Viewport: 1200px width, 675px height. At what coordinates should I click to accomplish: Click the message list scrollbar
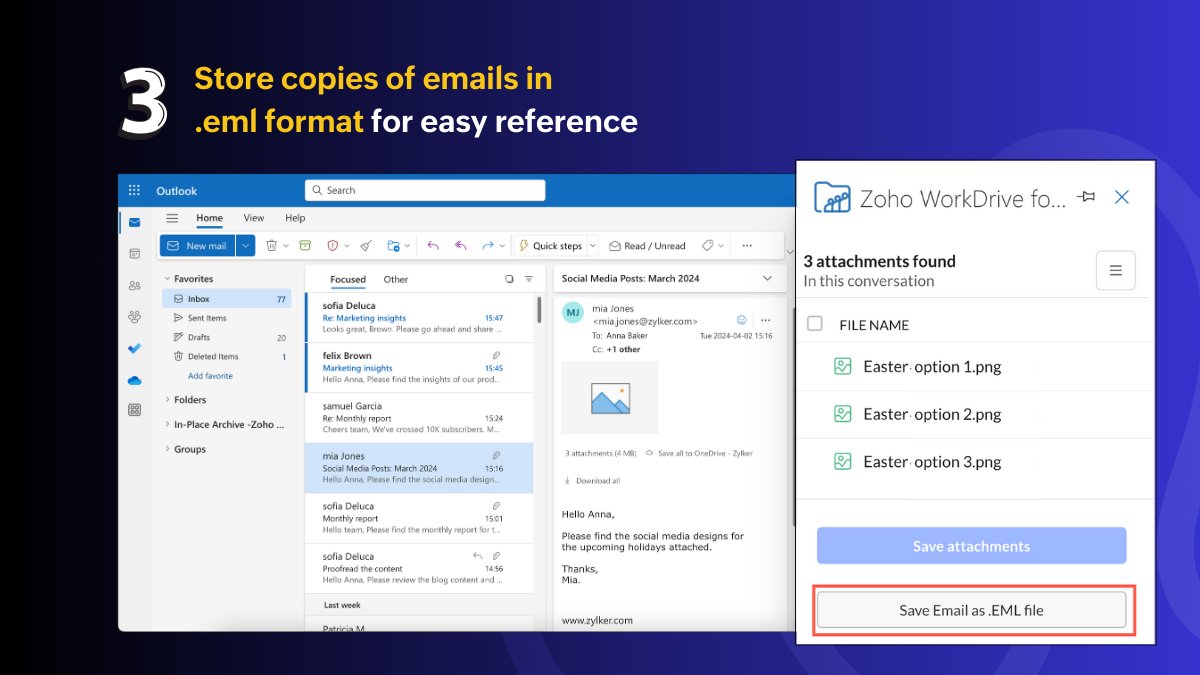(539, 310)
